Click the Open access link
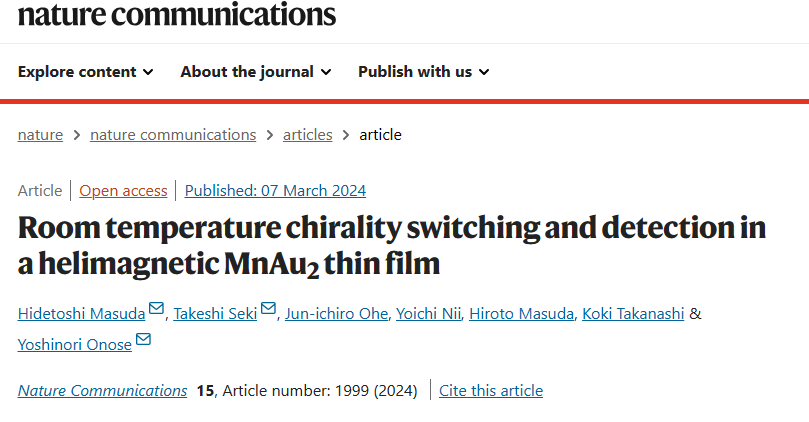809x422 pixels. (123, 190)
